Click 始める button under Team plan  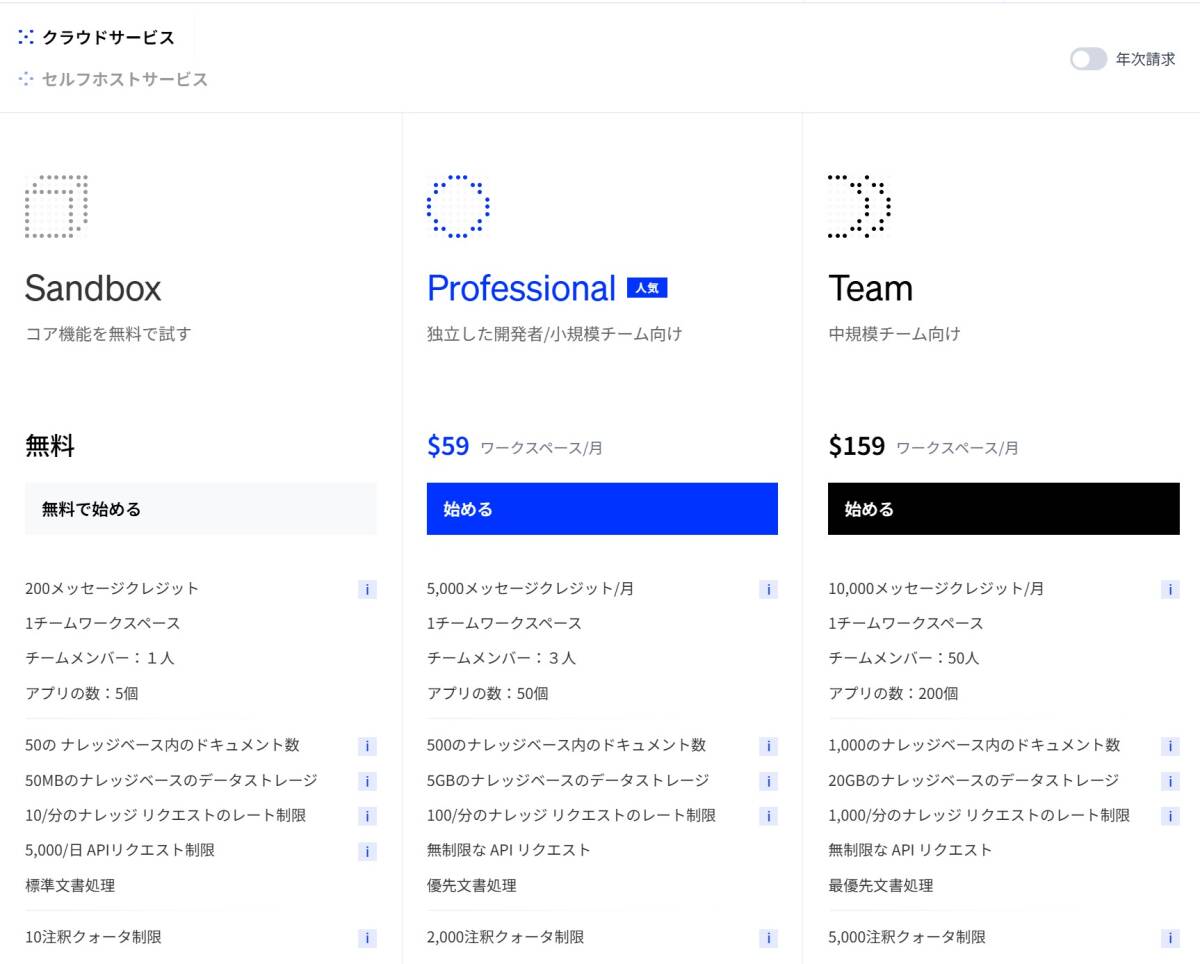point(1004,509)
